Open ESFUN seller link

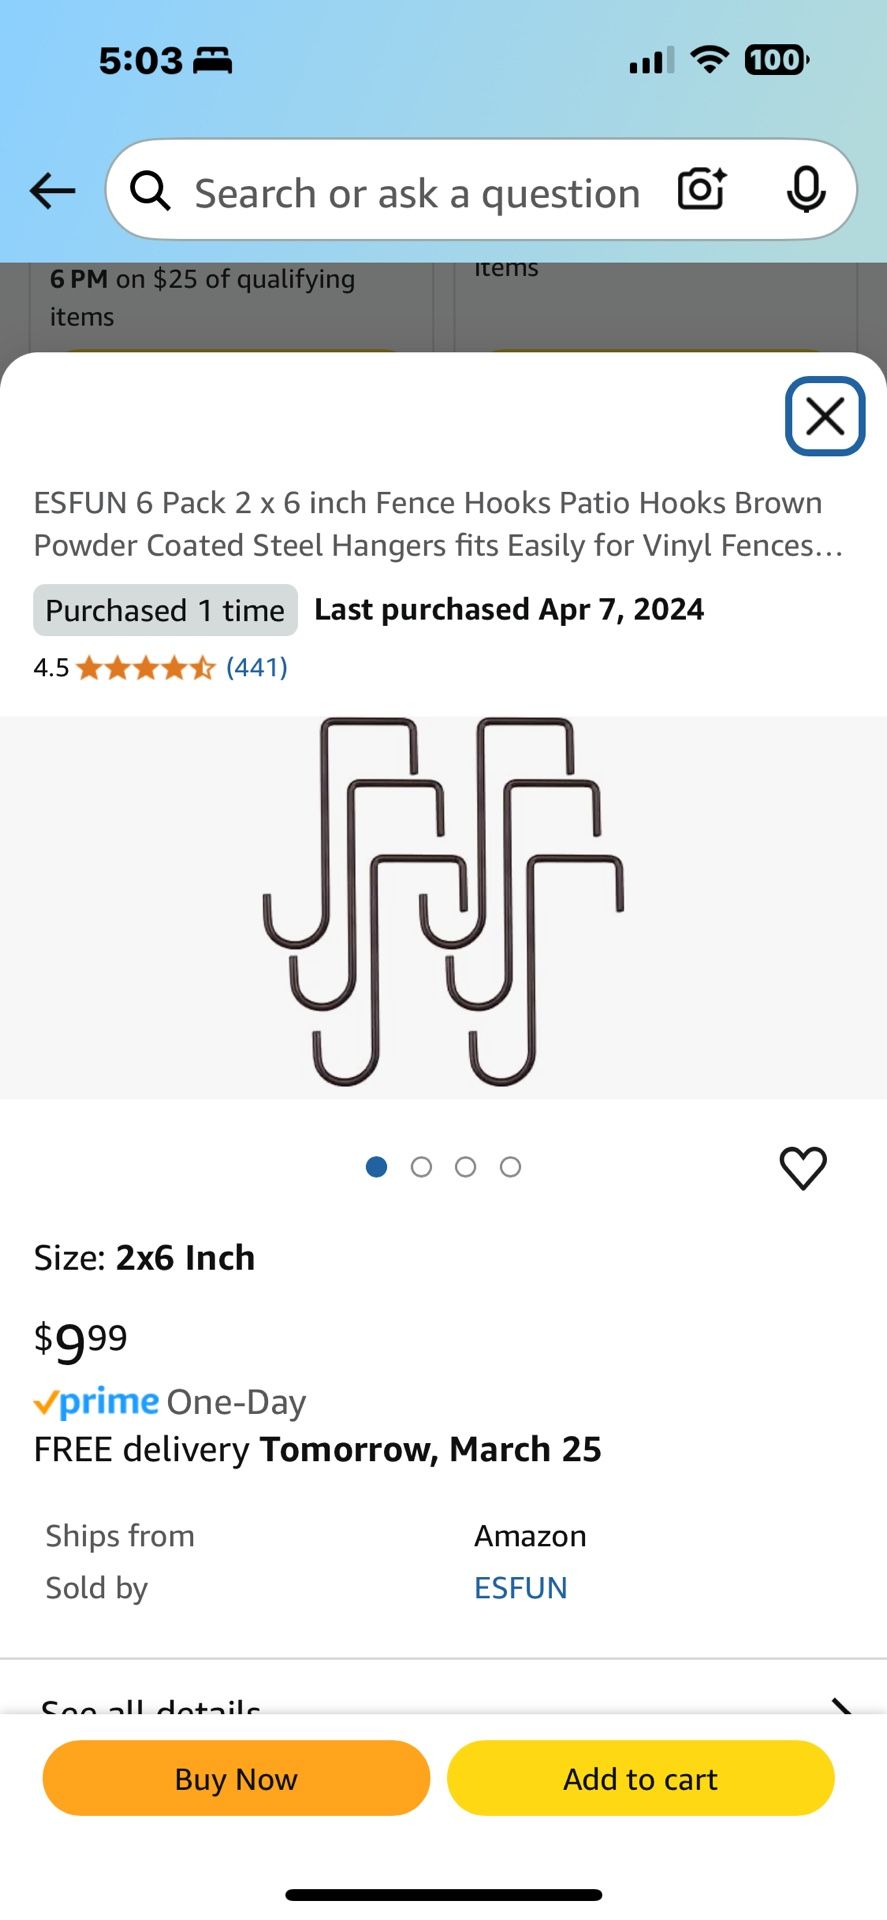[520, 1588]
